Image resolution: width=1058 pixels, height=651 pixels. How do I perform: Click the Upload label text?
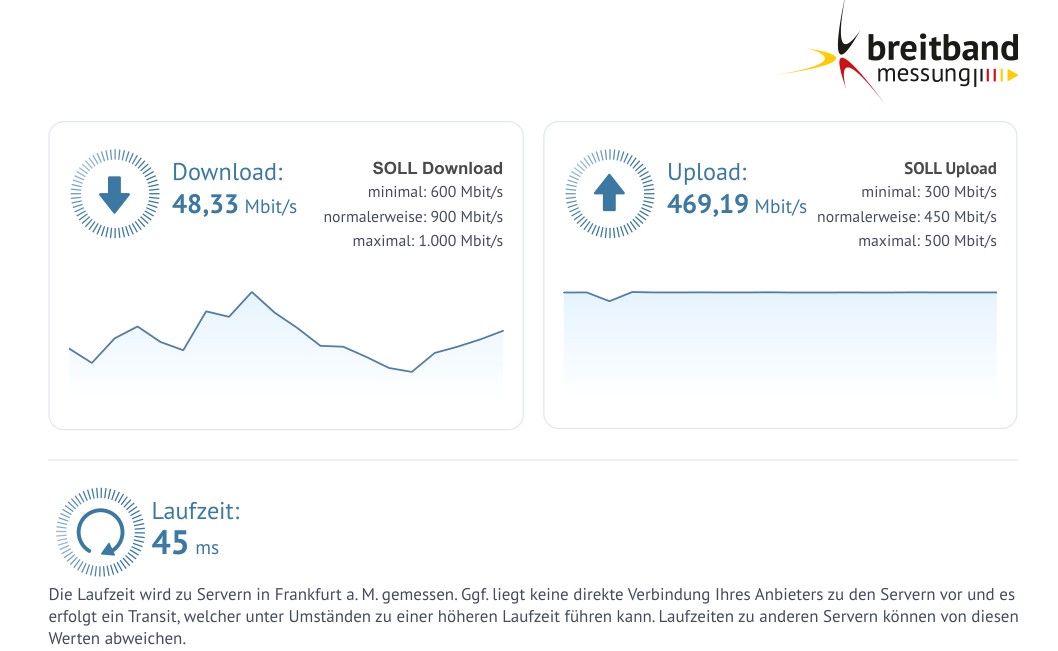(707, 172)
